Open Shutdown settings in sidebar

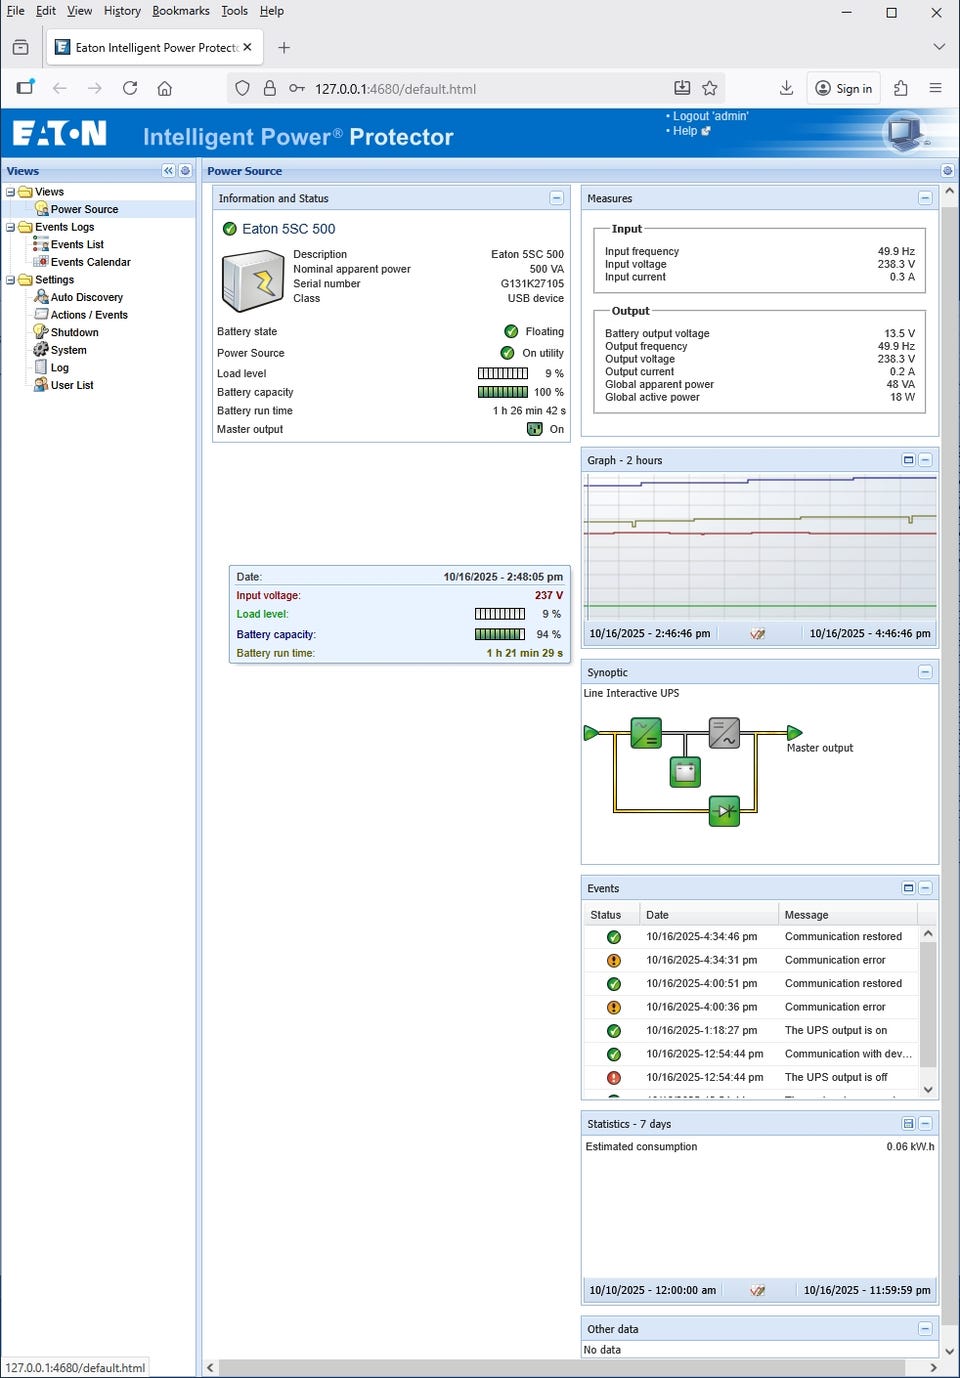(74, 332)
